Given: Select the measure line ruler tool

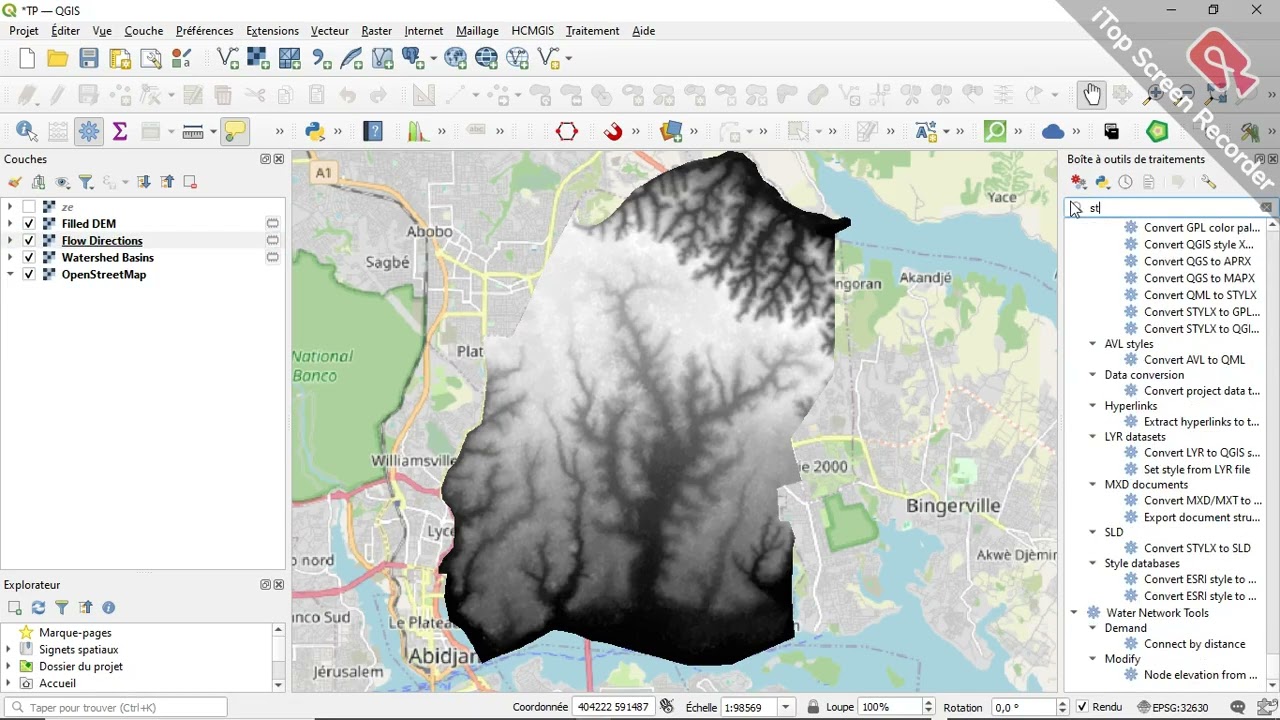Looking at the screenshot, I should click(193, 131).
